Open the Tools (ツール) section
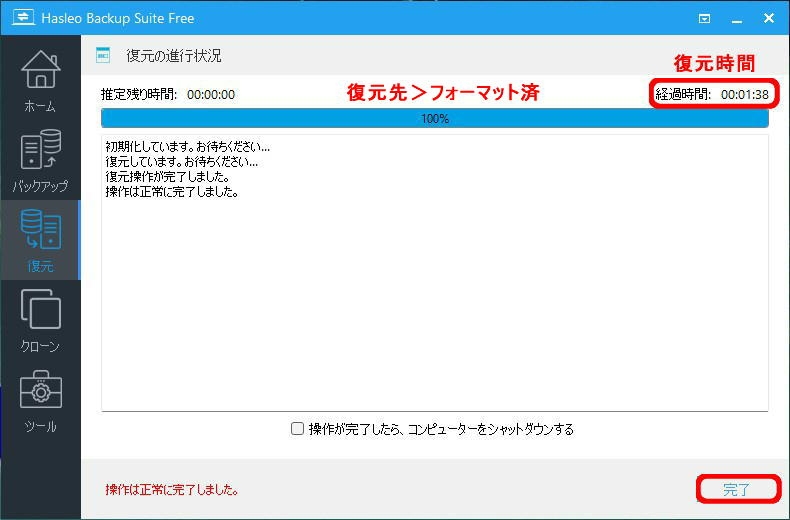Viewport: 790px width, 520px height. (x=40, y=401)
